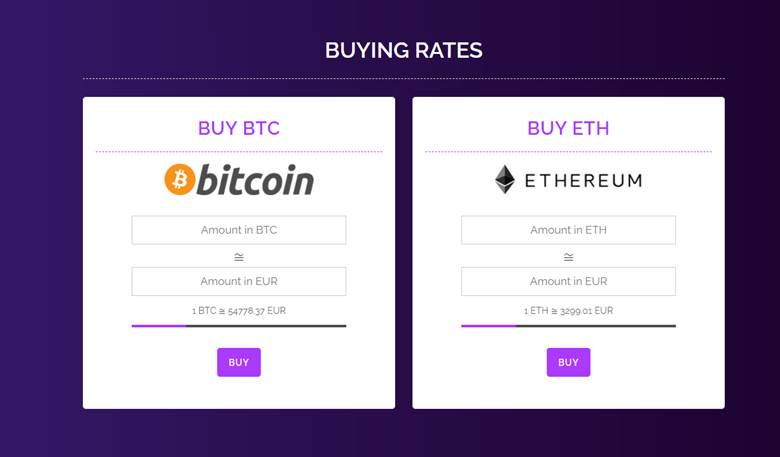Image resolution: width=780 pixels, height=457 pixels.
Task: Click the orange Bitcoin coin icon
Action: (179, 179)
